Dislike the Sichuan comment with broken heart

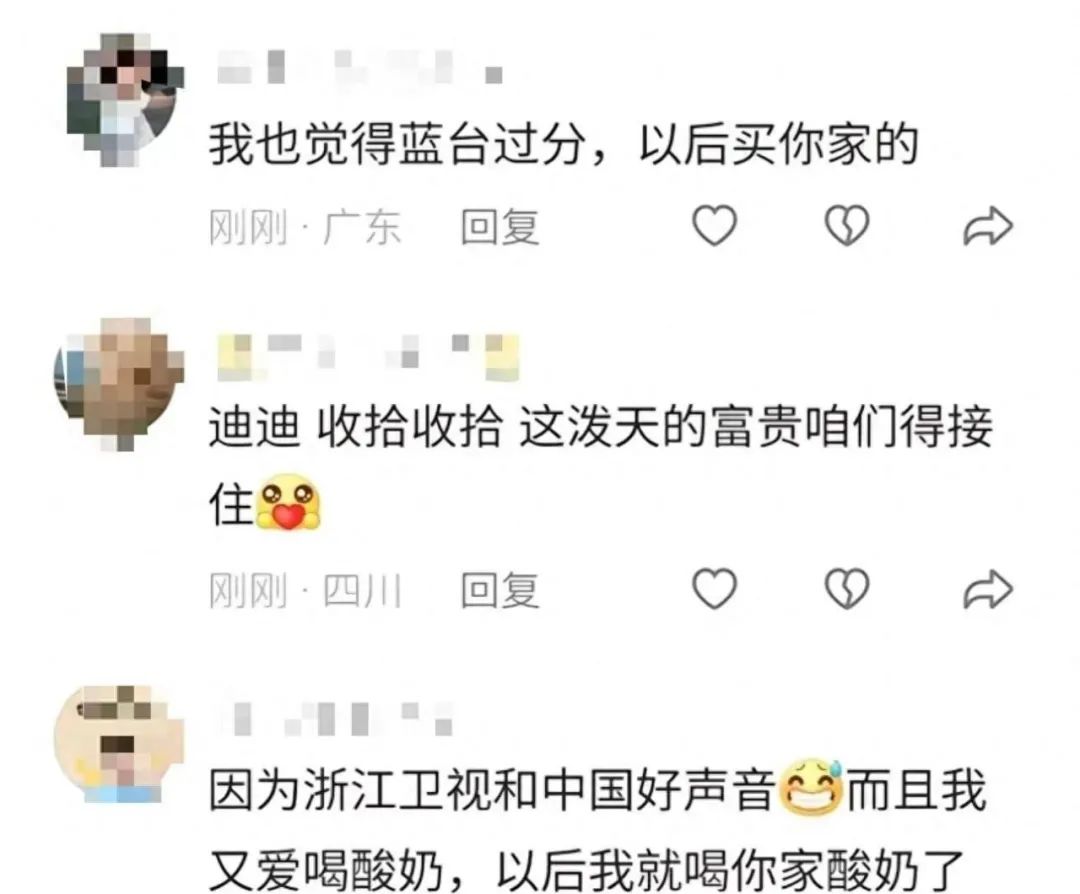tap(847, 589)
